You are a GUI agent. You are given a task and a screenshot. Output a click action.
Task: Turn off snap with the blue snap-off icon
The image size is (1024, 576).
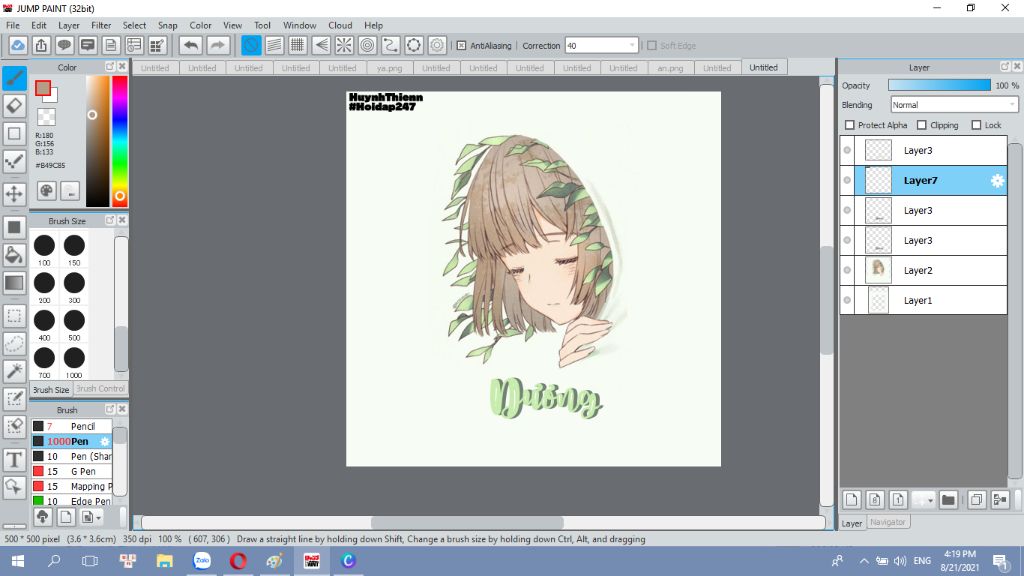point(251,46)
